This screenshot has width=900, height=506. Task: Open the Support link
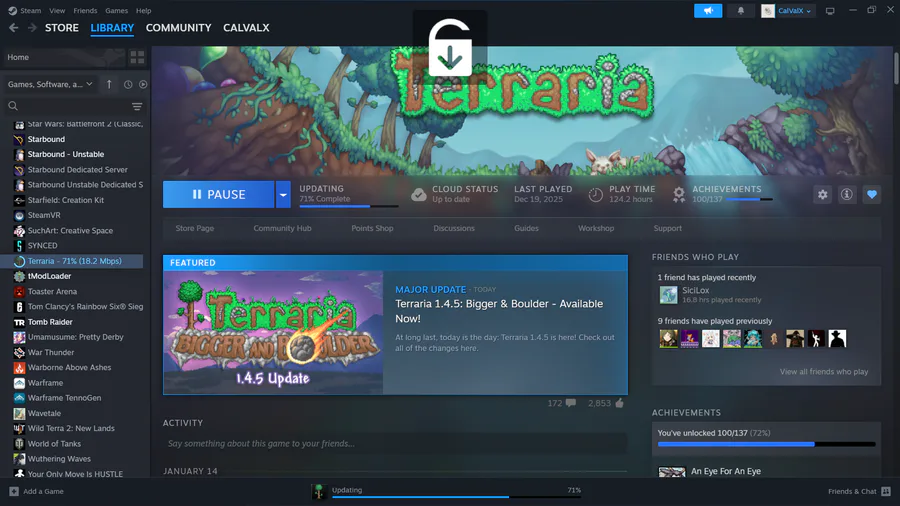(x=668, y=228)
